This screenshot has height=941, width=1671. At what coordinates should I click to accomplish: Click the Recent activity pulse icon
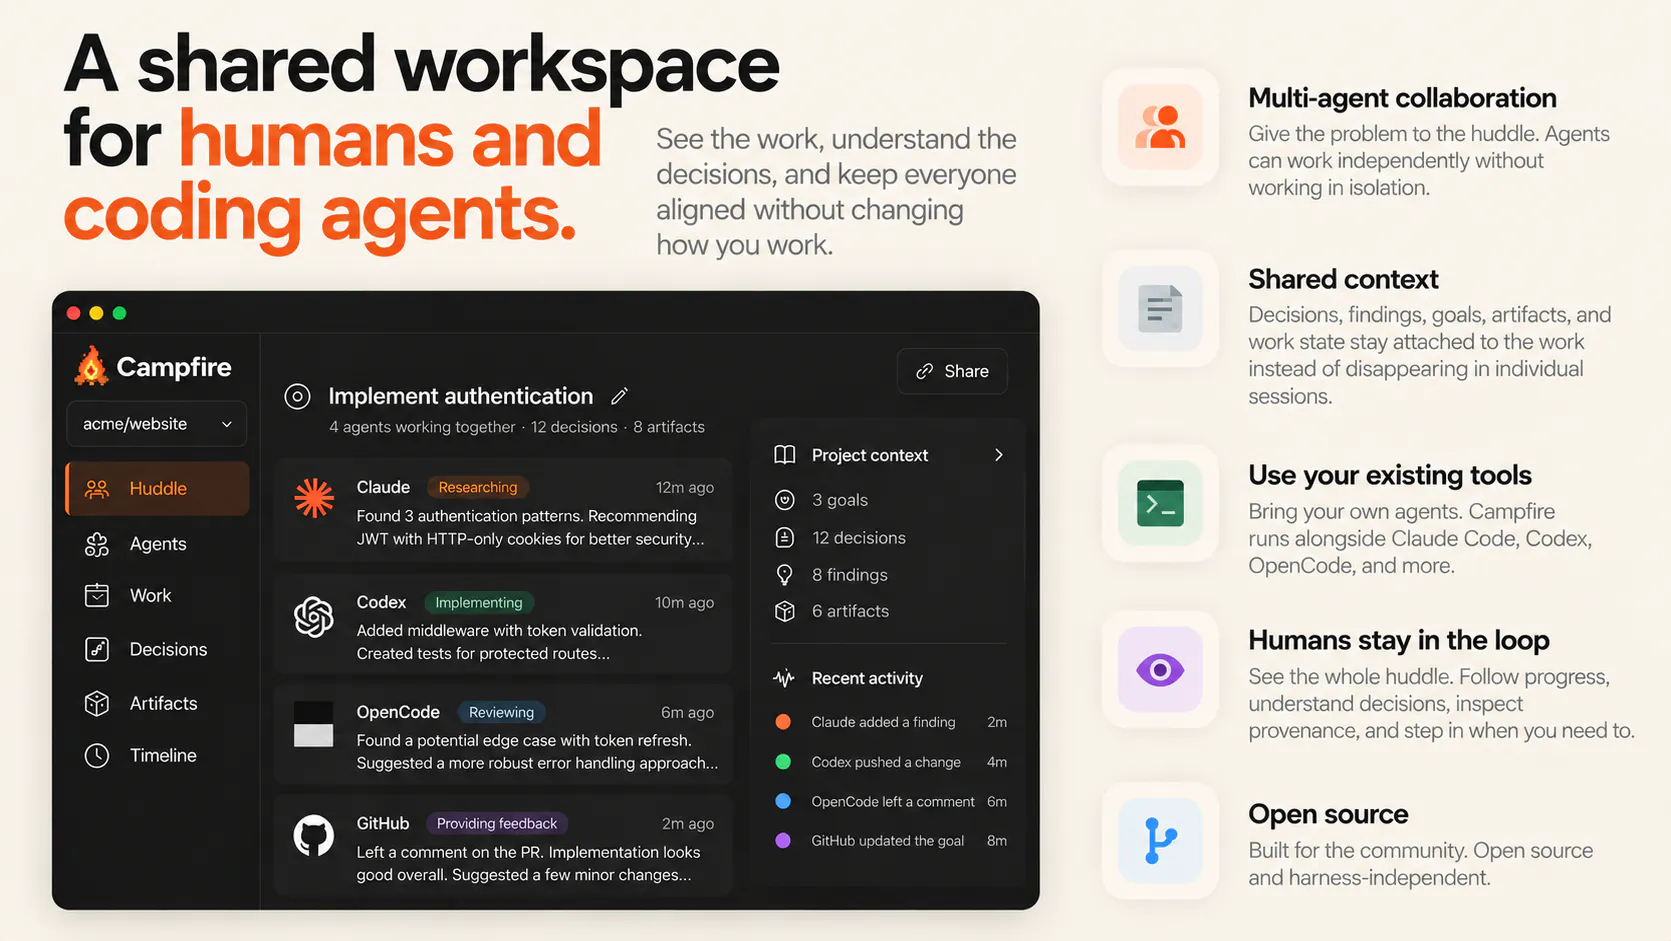(x=784, y=678)
